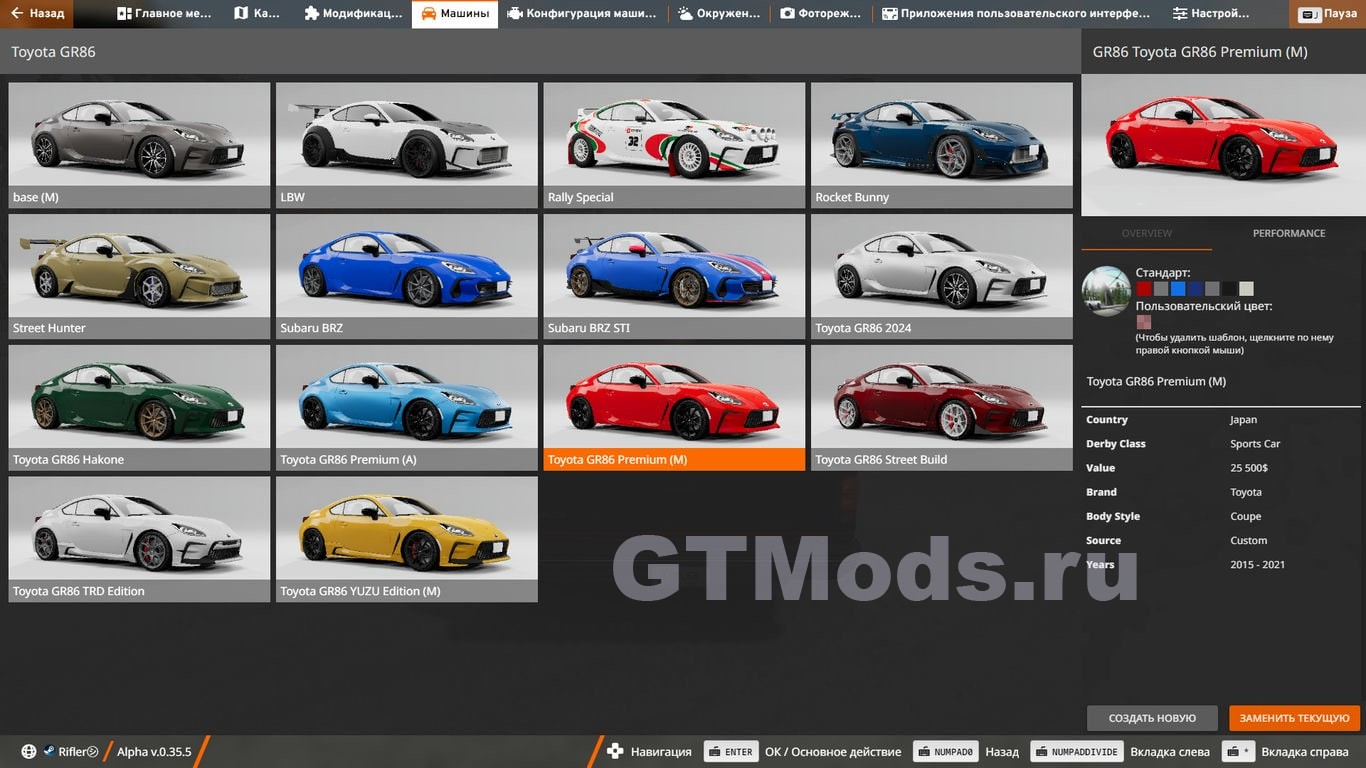Click the globe language icon in status bar
Image resolution: width=1366 pixels, height=768 pixels.
(29, 751)
